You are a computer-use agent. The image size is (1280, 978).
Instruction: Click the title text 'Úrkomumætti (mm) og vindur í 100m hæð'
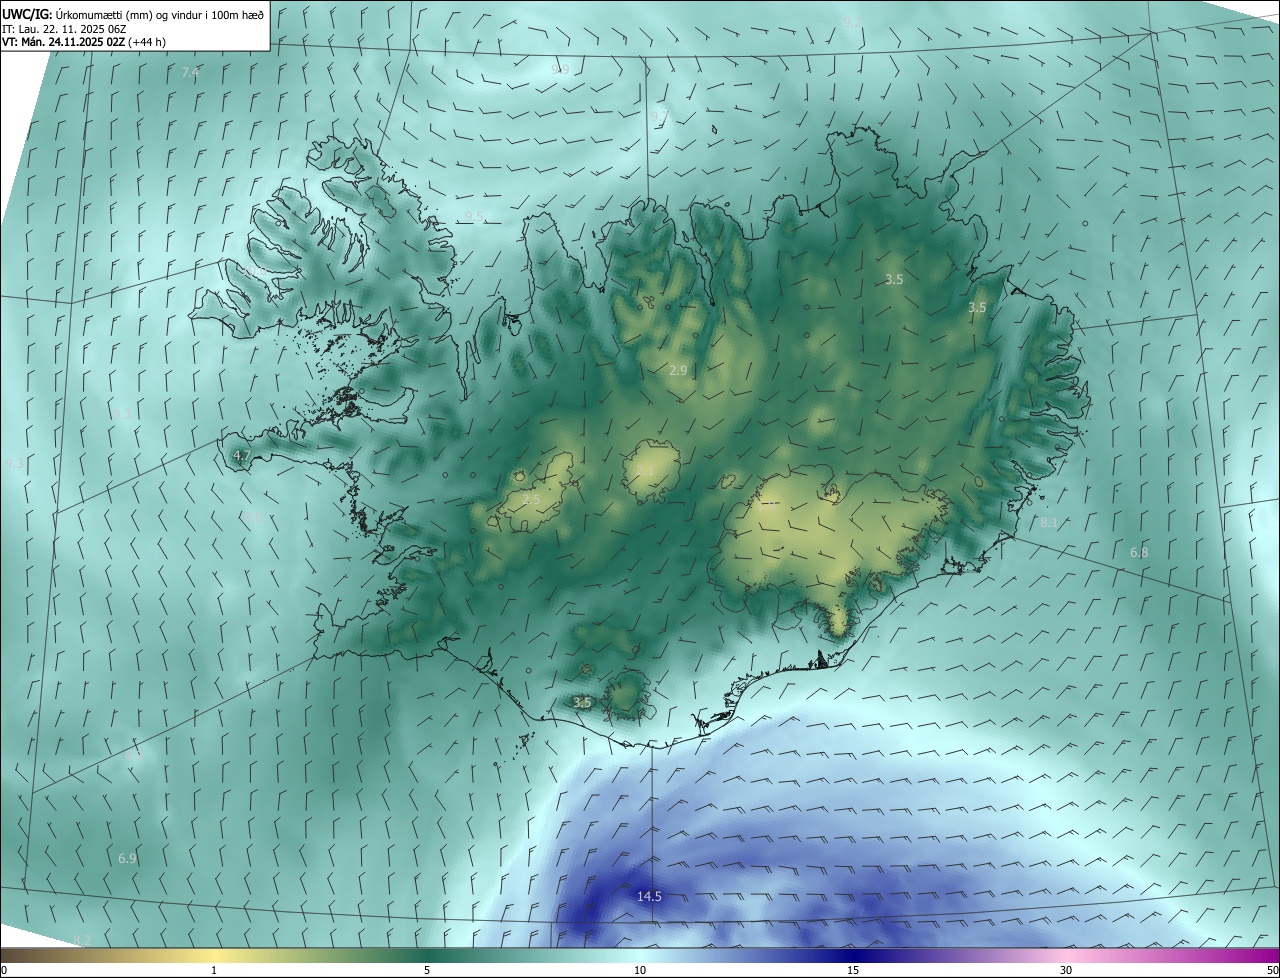click(159, 13)
